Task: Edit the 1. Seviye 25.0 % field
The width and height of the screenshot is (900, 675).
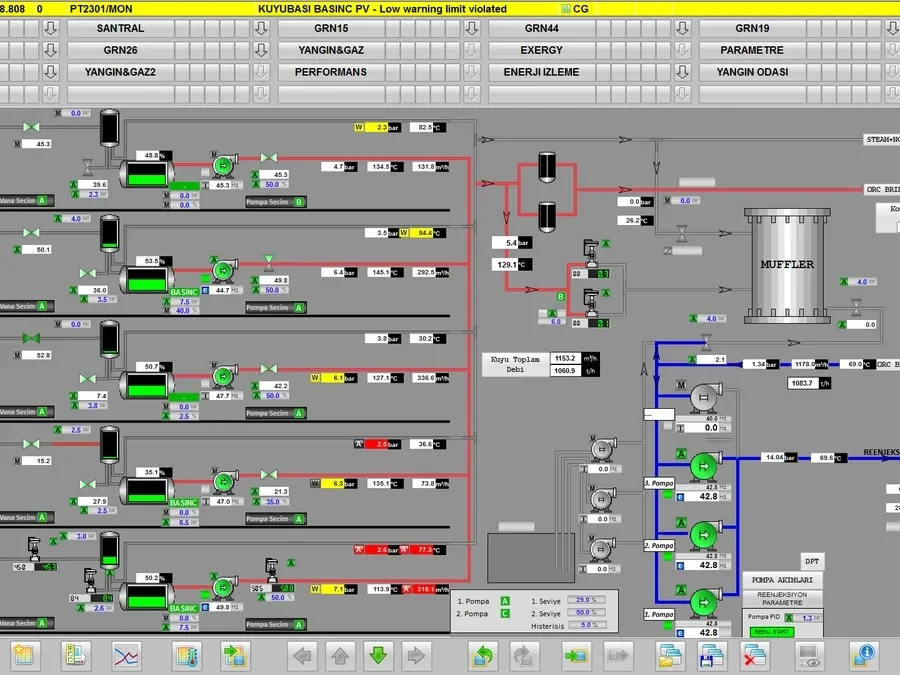Action: (587, 600)
